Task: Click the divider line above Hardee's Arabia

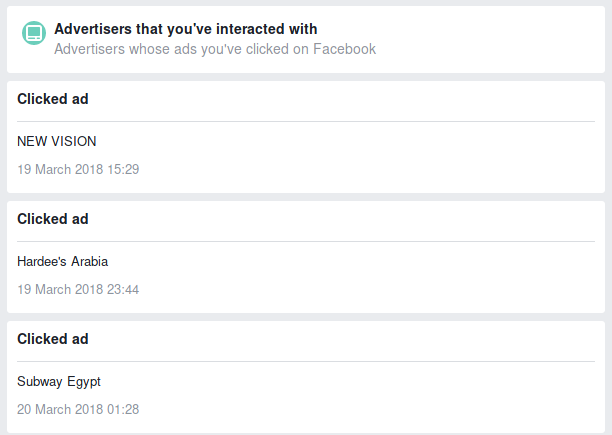Action: (x=306, y=241)
